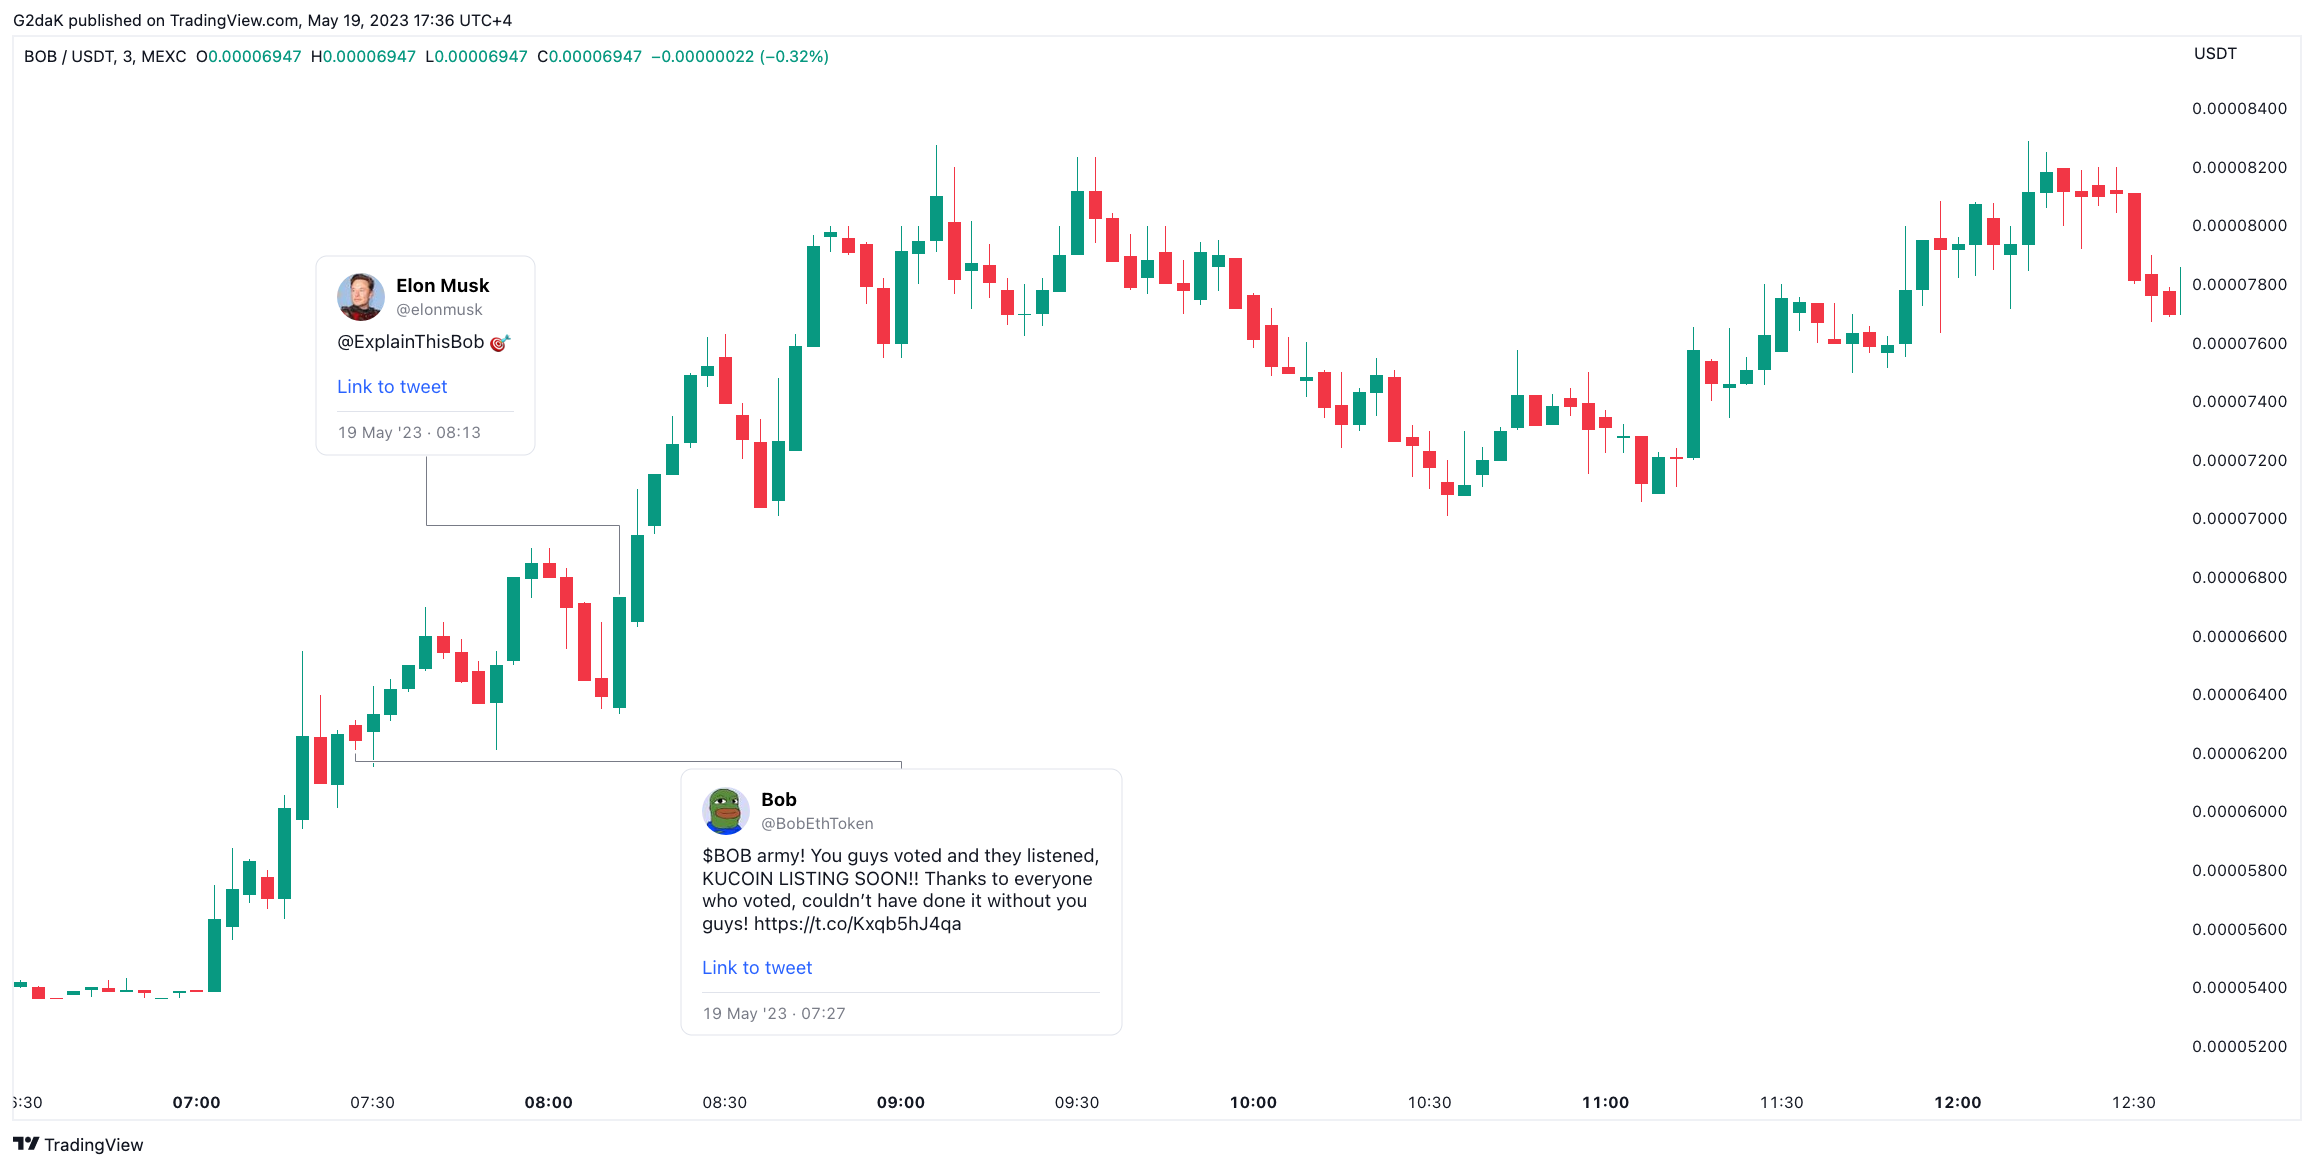Click the "19 May '23 · 08:13" tweet timestamp
The height and width of the screenshot is (1167, 2314).
tap(409, 433)
